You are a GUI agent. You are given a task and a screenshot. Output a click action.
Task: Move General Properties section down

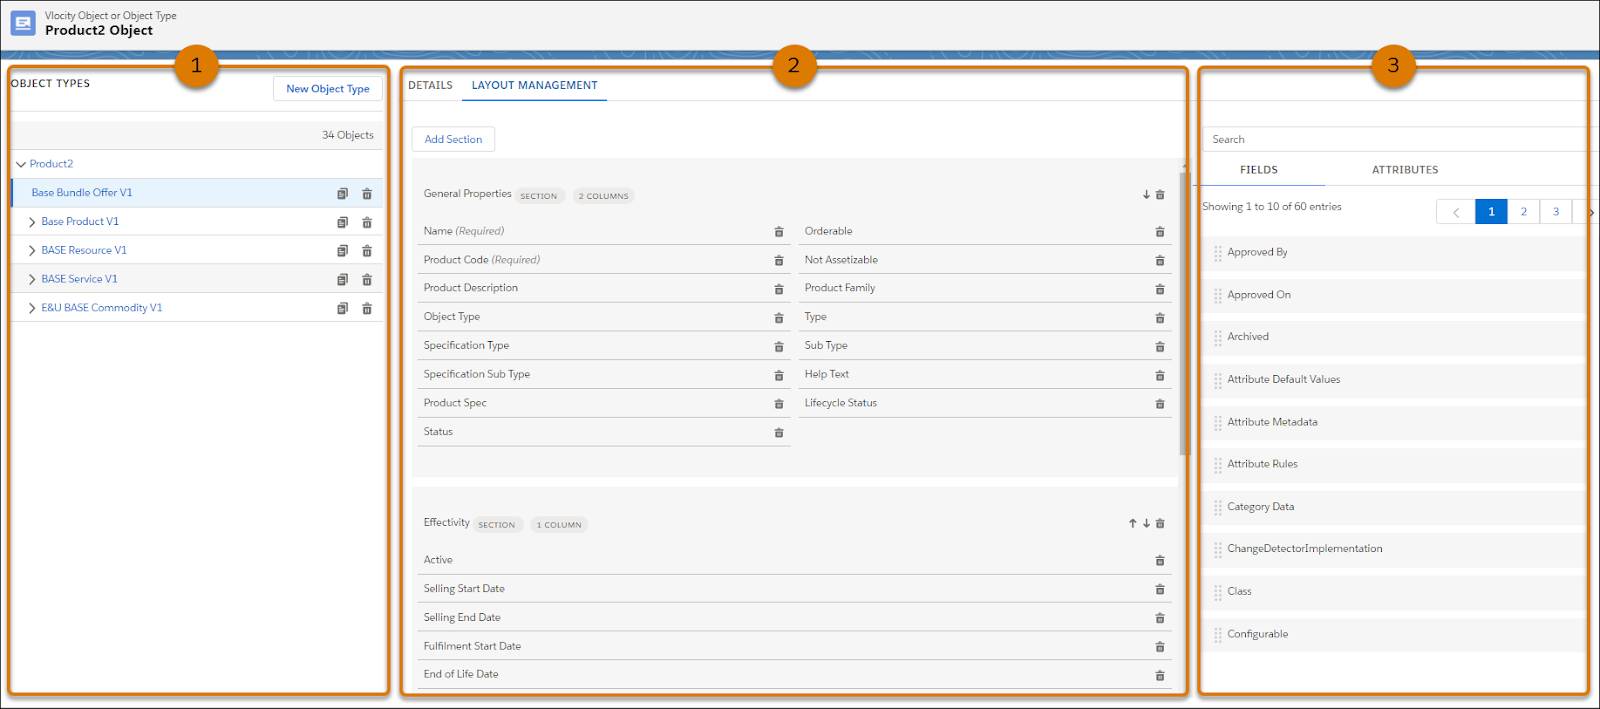[1146, 195]
